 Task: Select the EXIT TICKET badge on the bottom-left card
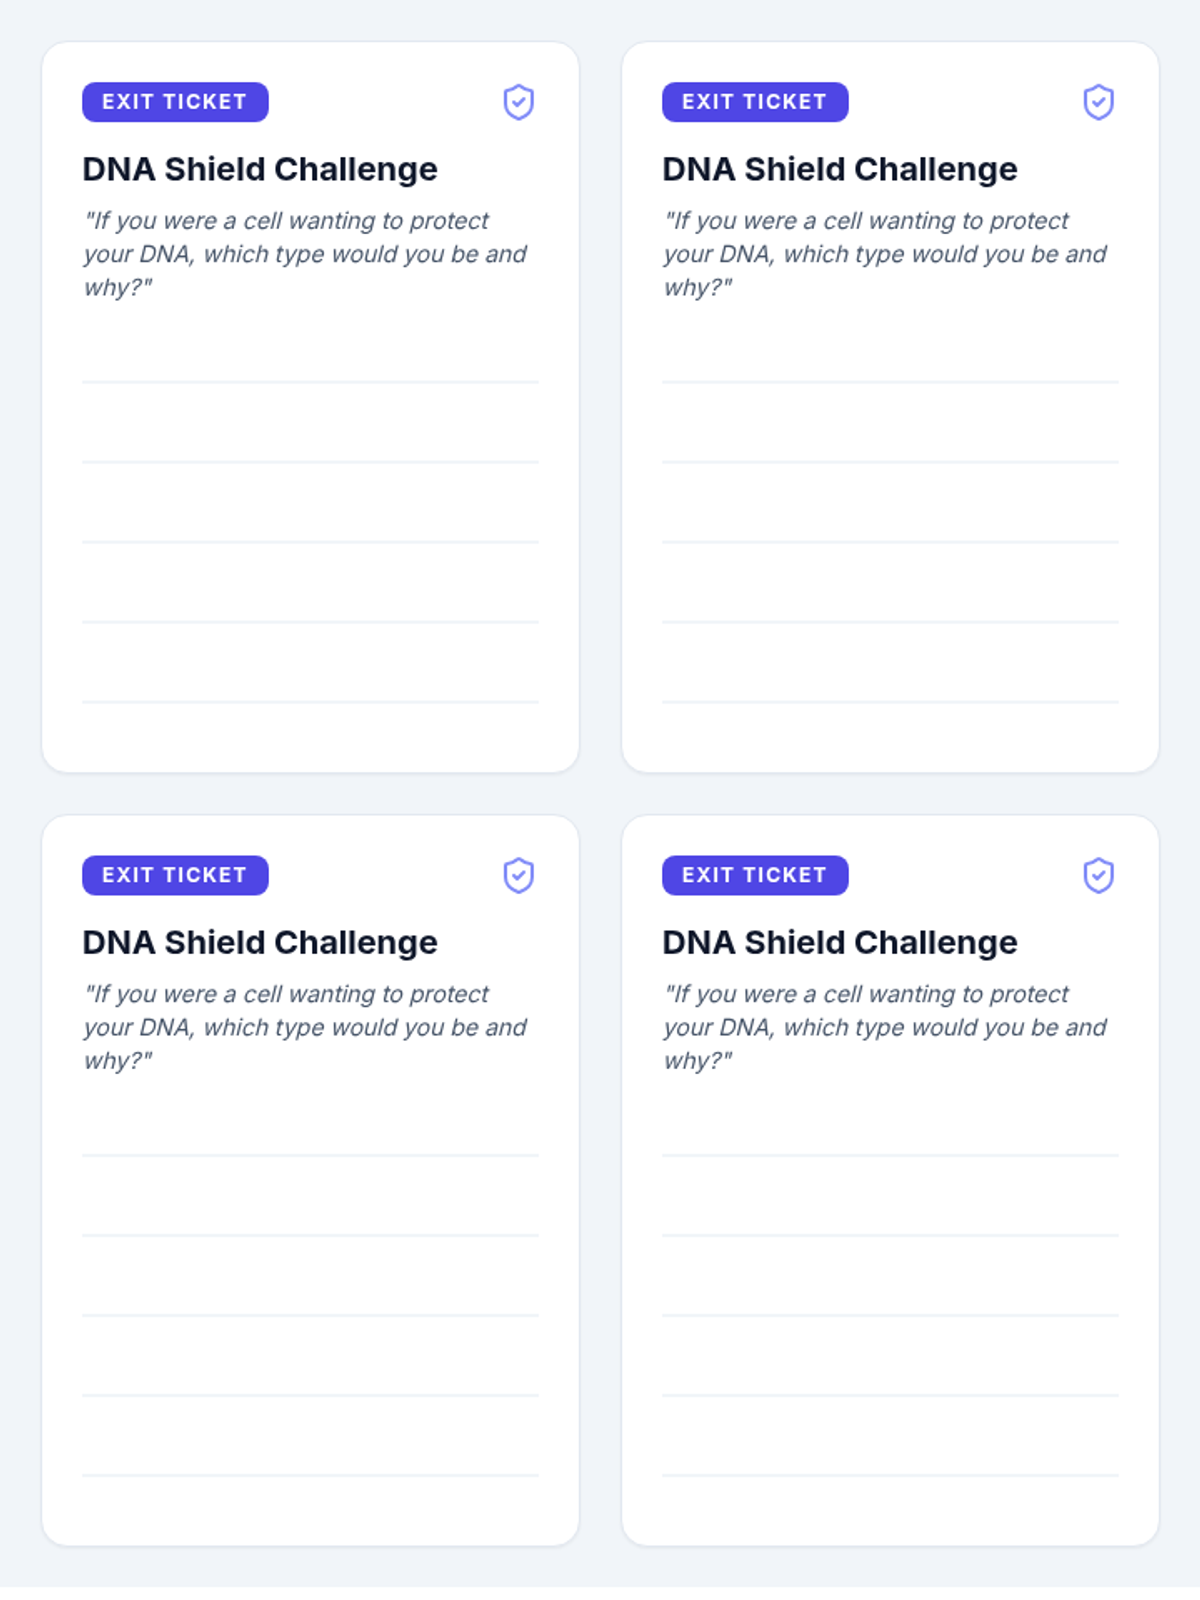175,875
